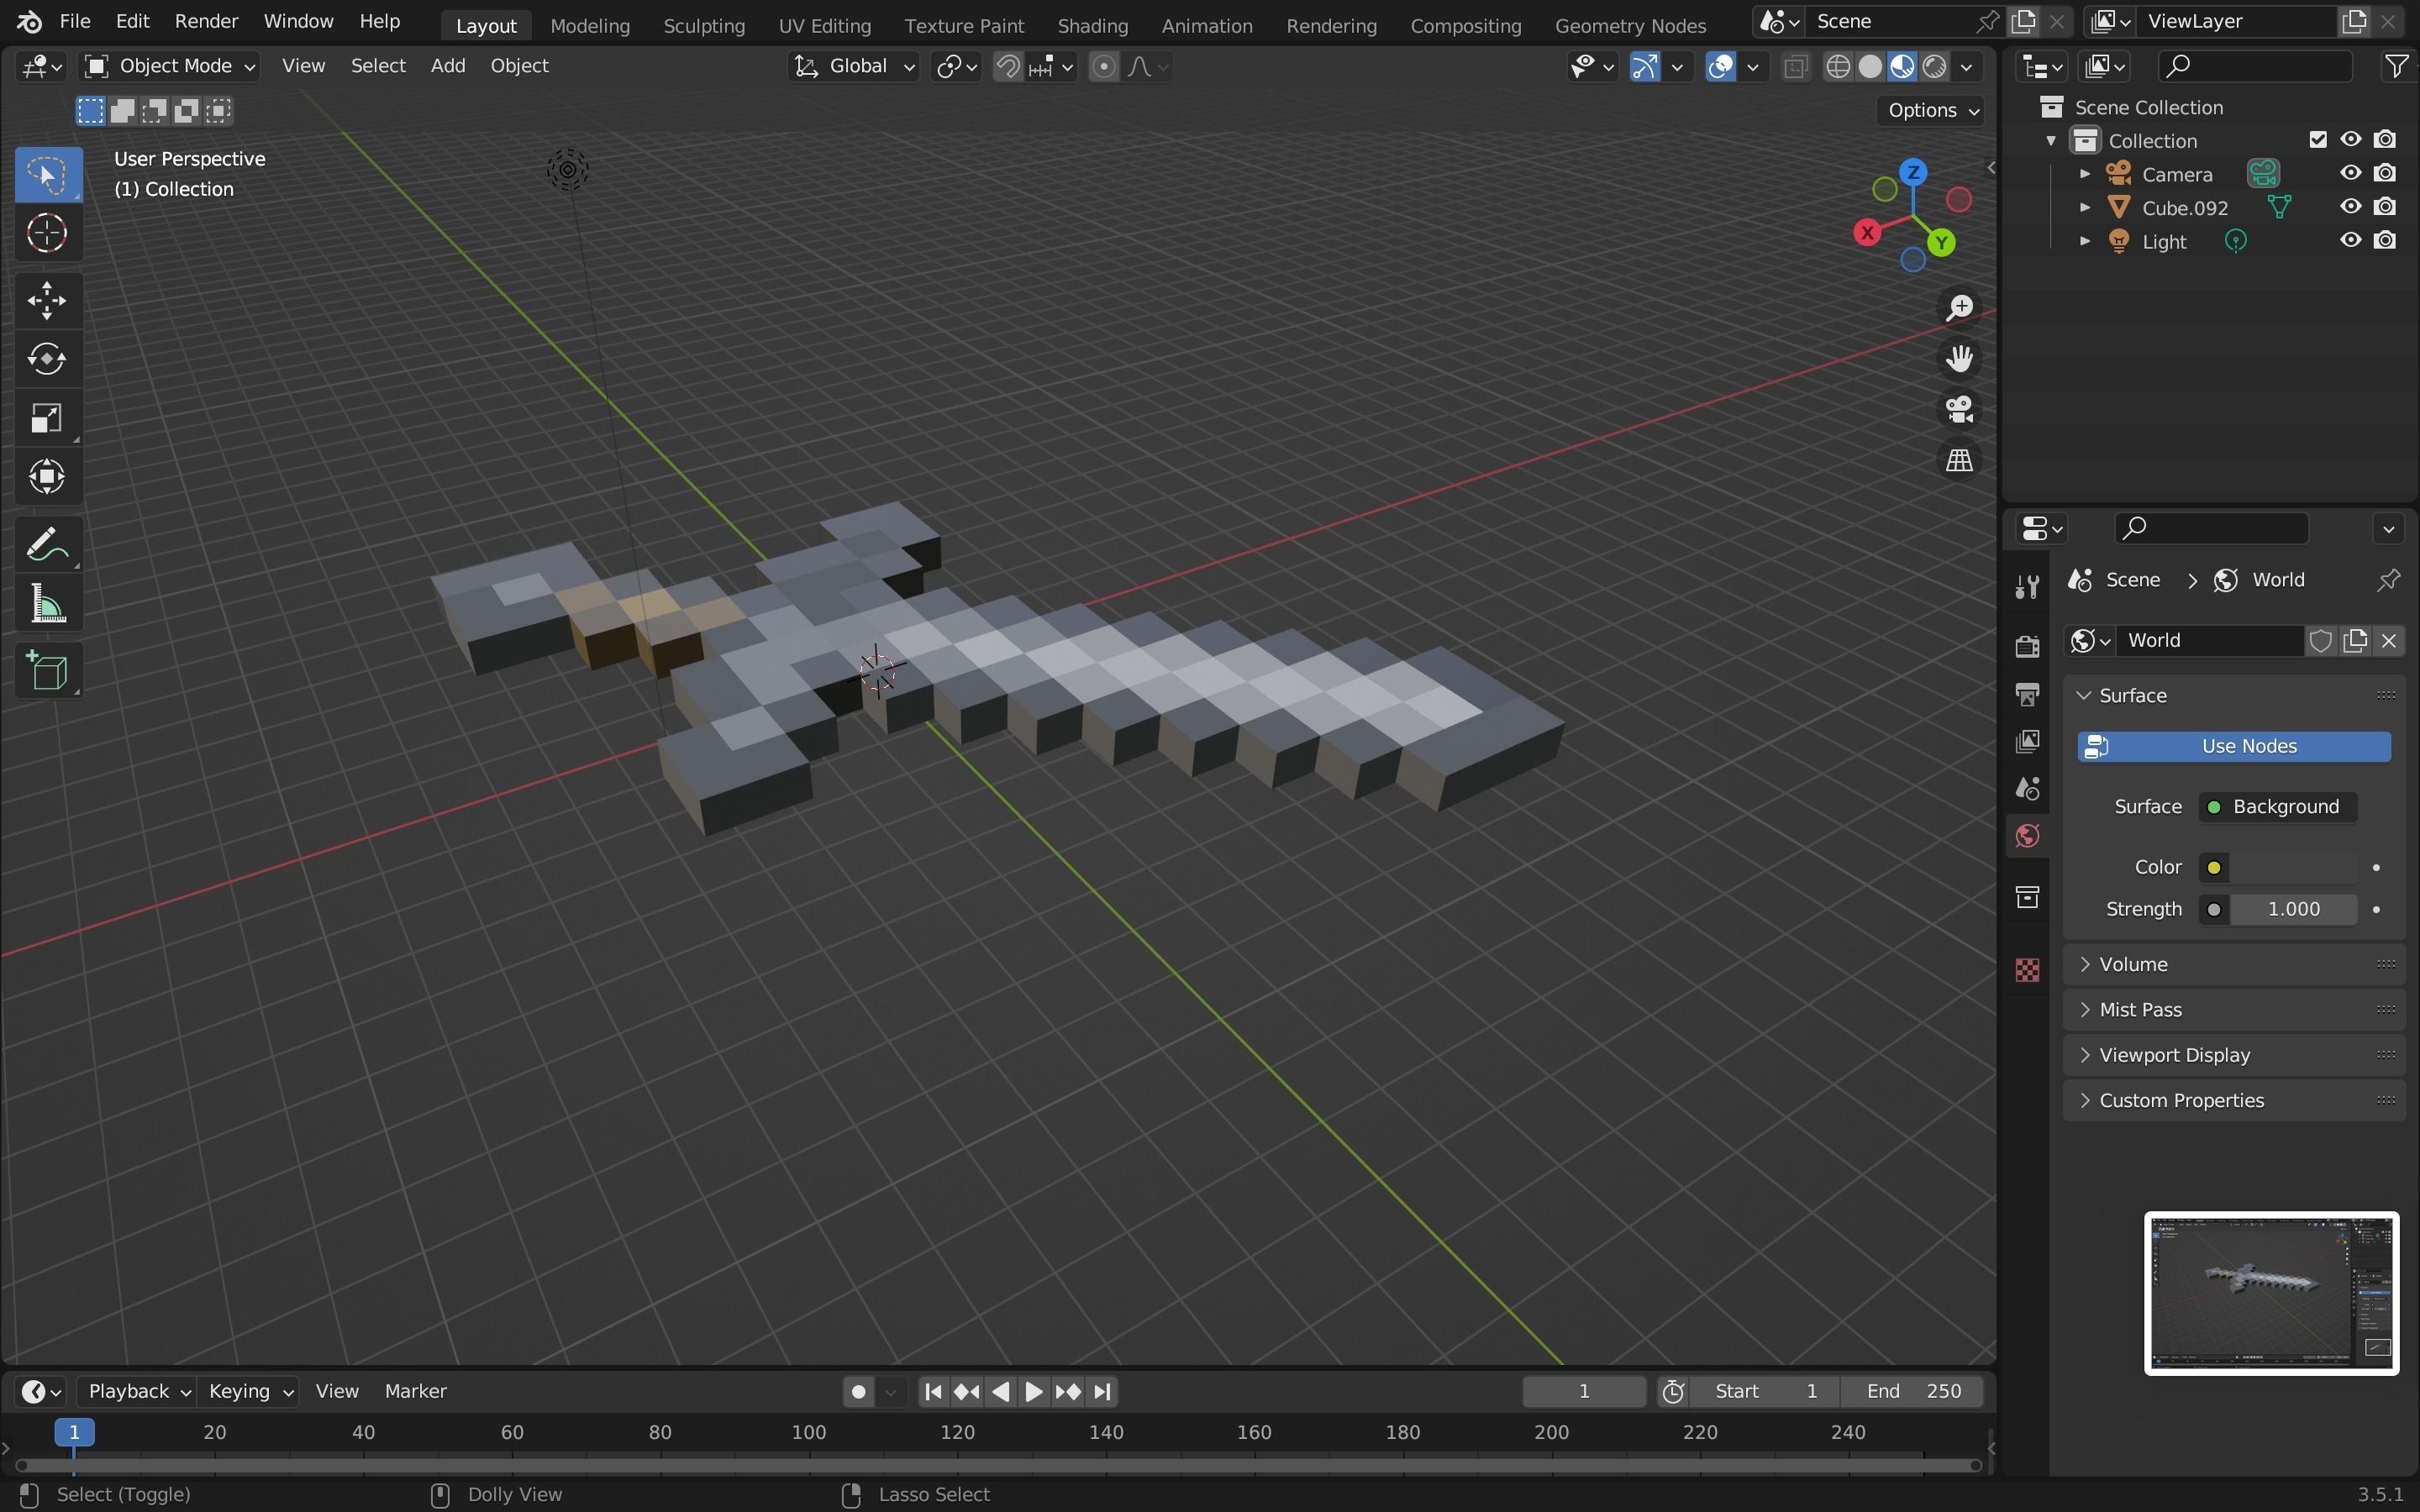Screen dimensions: 2420x1512
Task: Choose the Annotate tool
Action: (47, 545)
